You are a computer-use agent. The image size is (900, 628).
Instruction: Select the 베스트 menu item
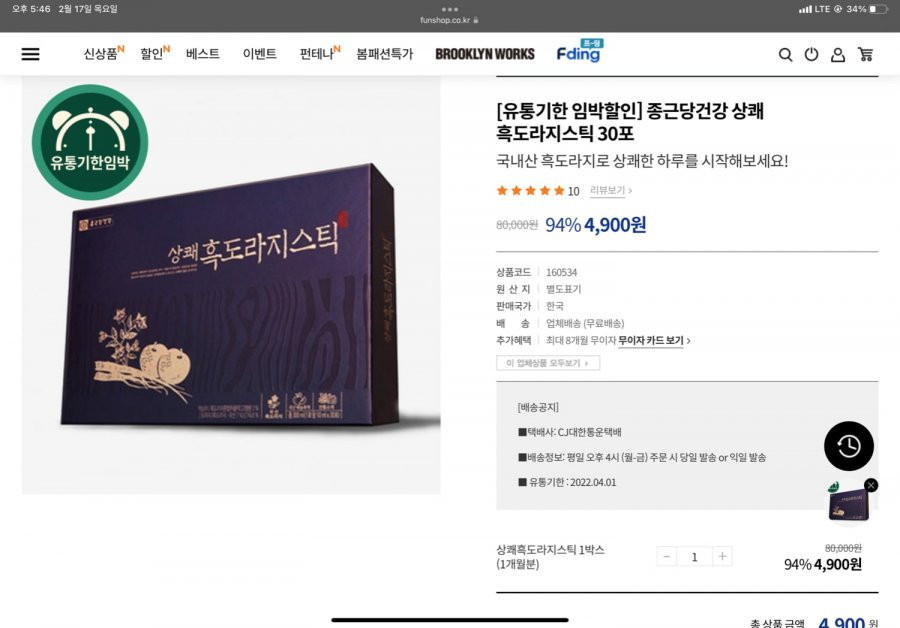tap(203, 54)
